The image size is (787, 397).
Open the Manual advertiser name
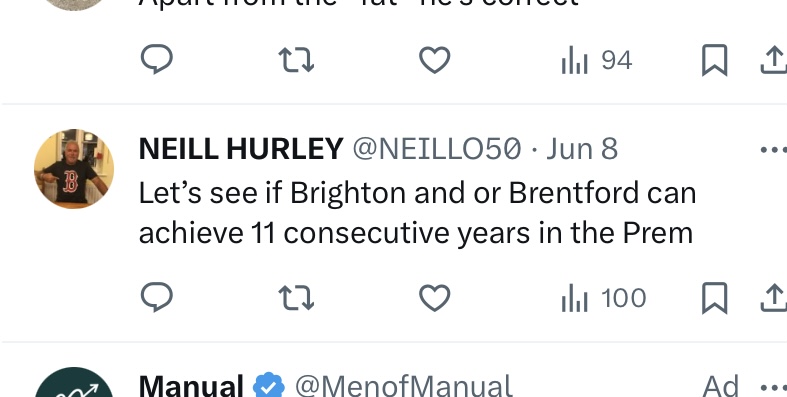(x=191, y=386)
